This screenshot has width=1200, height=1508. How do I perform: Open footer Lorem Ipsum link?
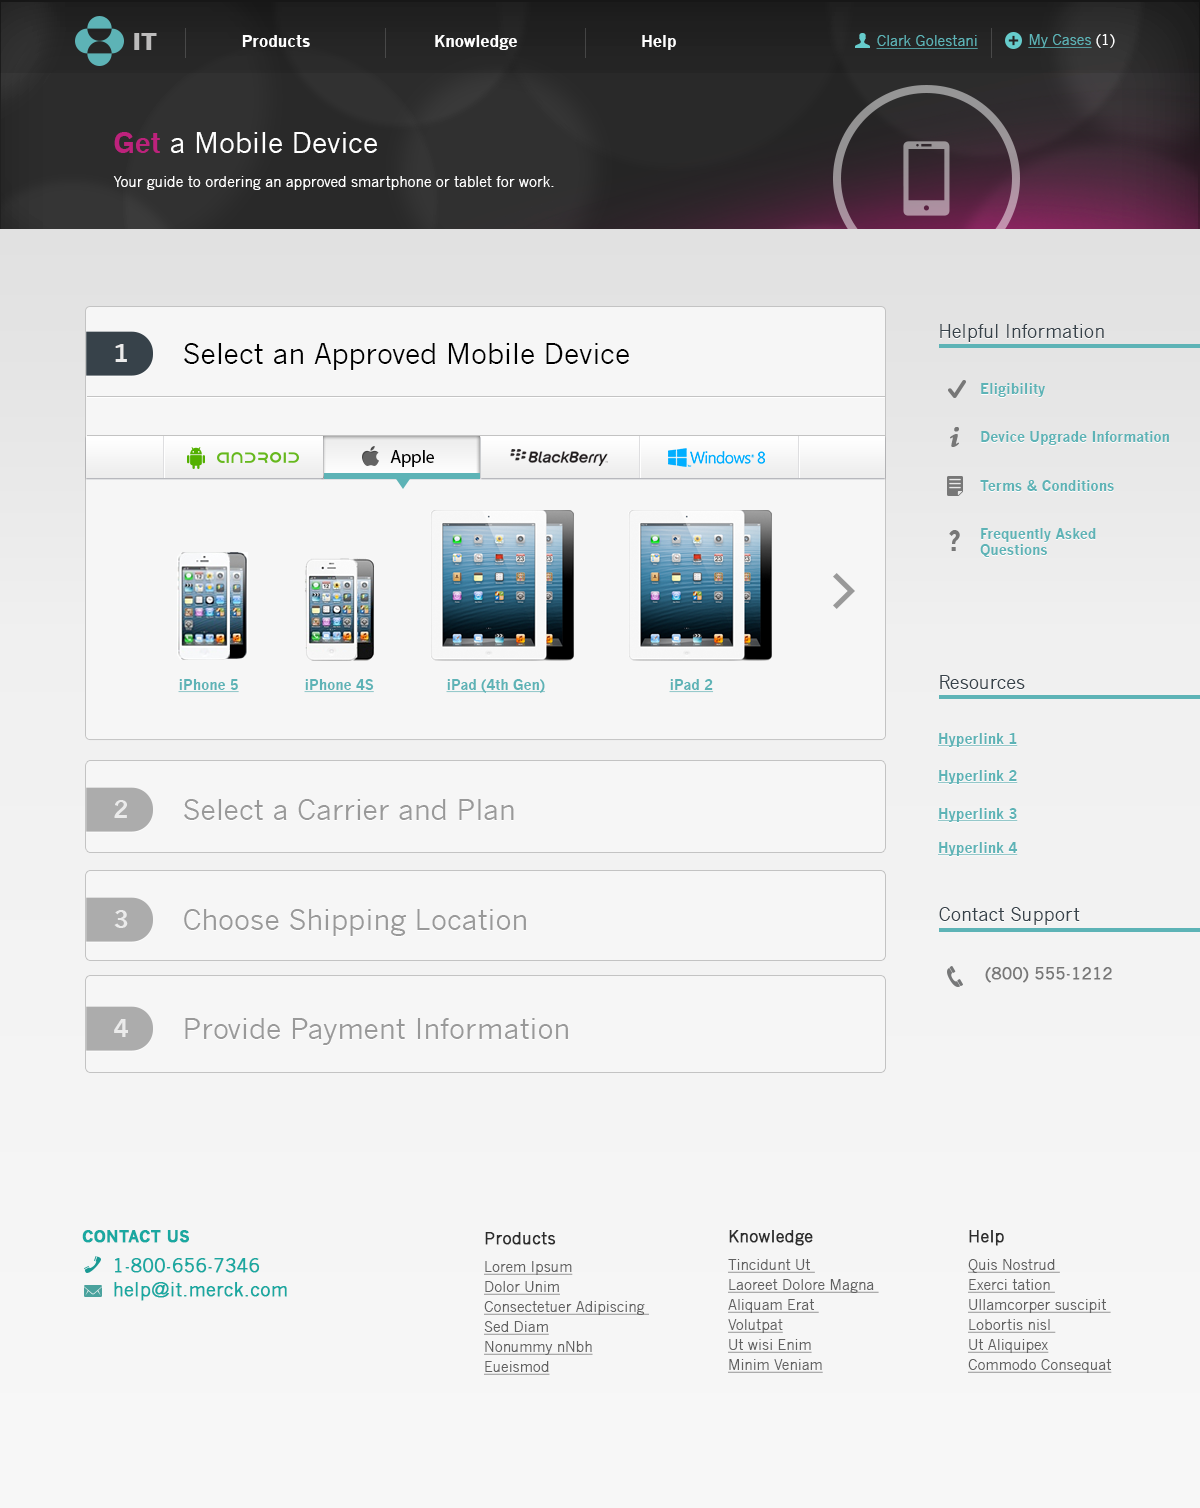point(528,1267)
